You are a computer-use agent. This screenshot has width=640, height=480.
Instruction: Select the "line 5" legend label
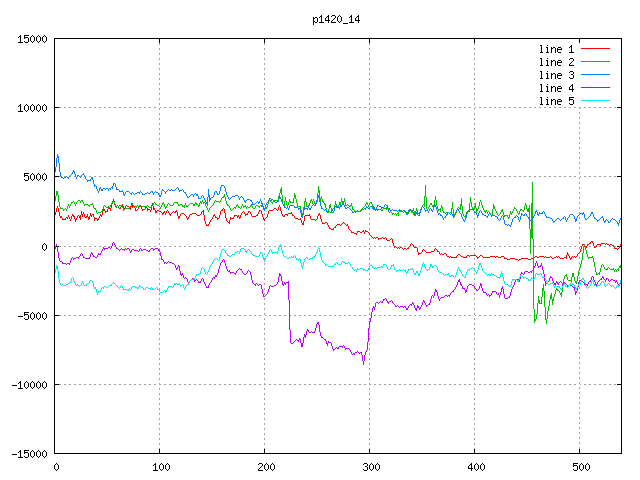[x=556, y=101]
